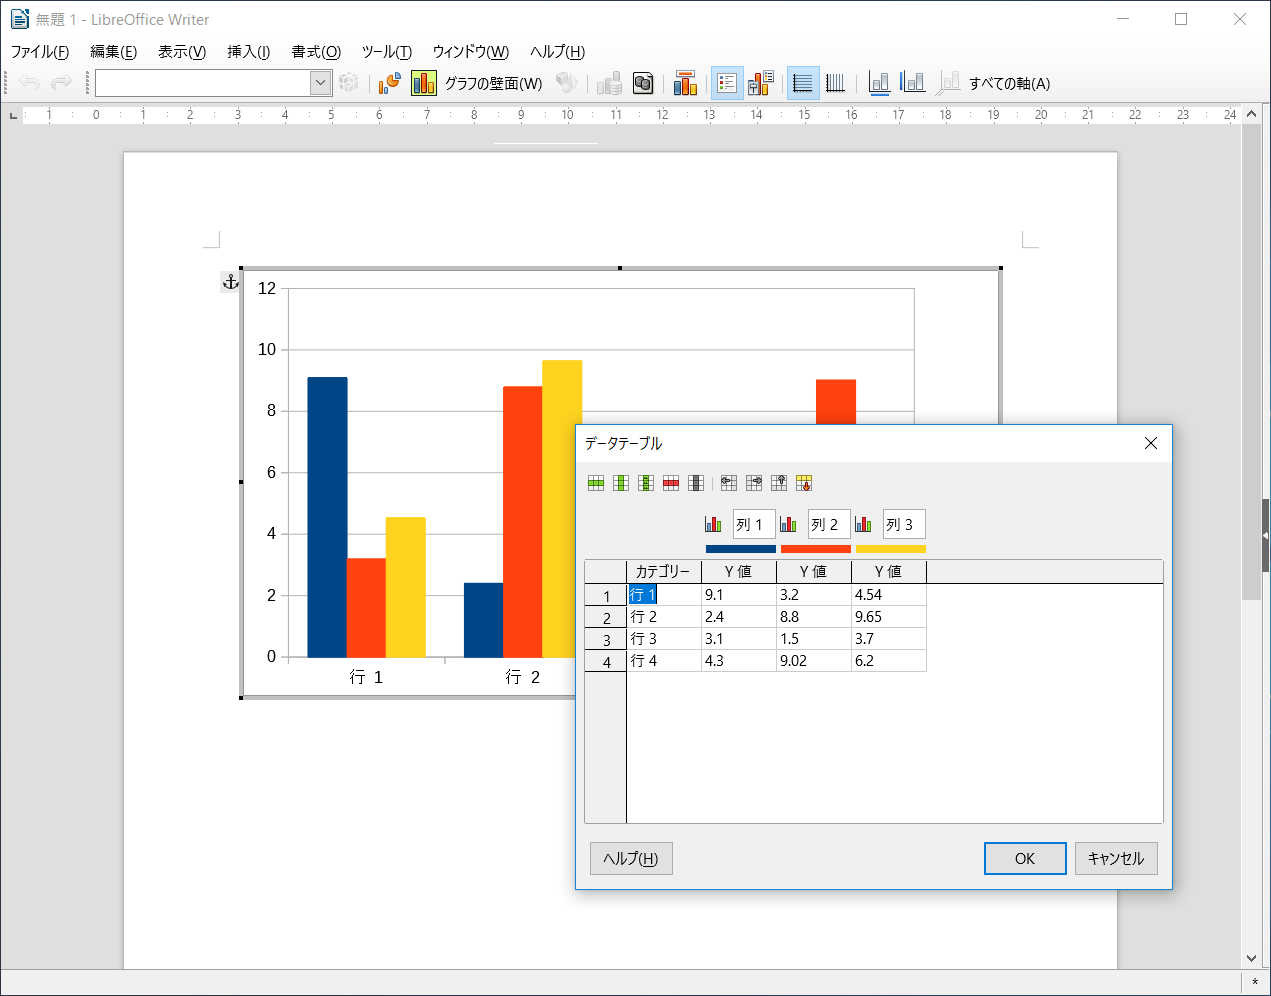The image size is (1271, 996).
Task: Click the blue series color bar
Action: (741, 549)
